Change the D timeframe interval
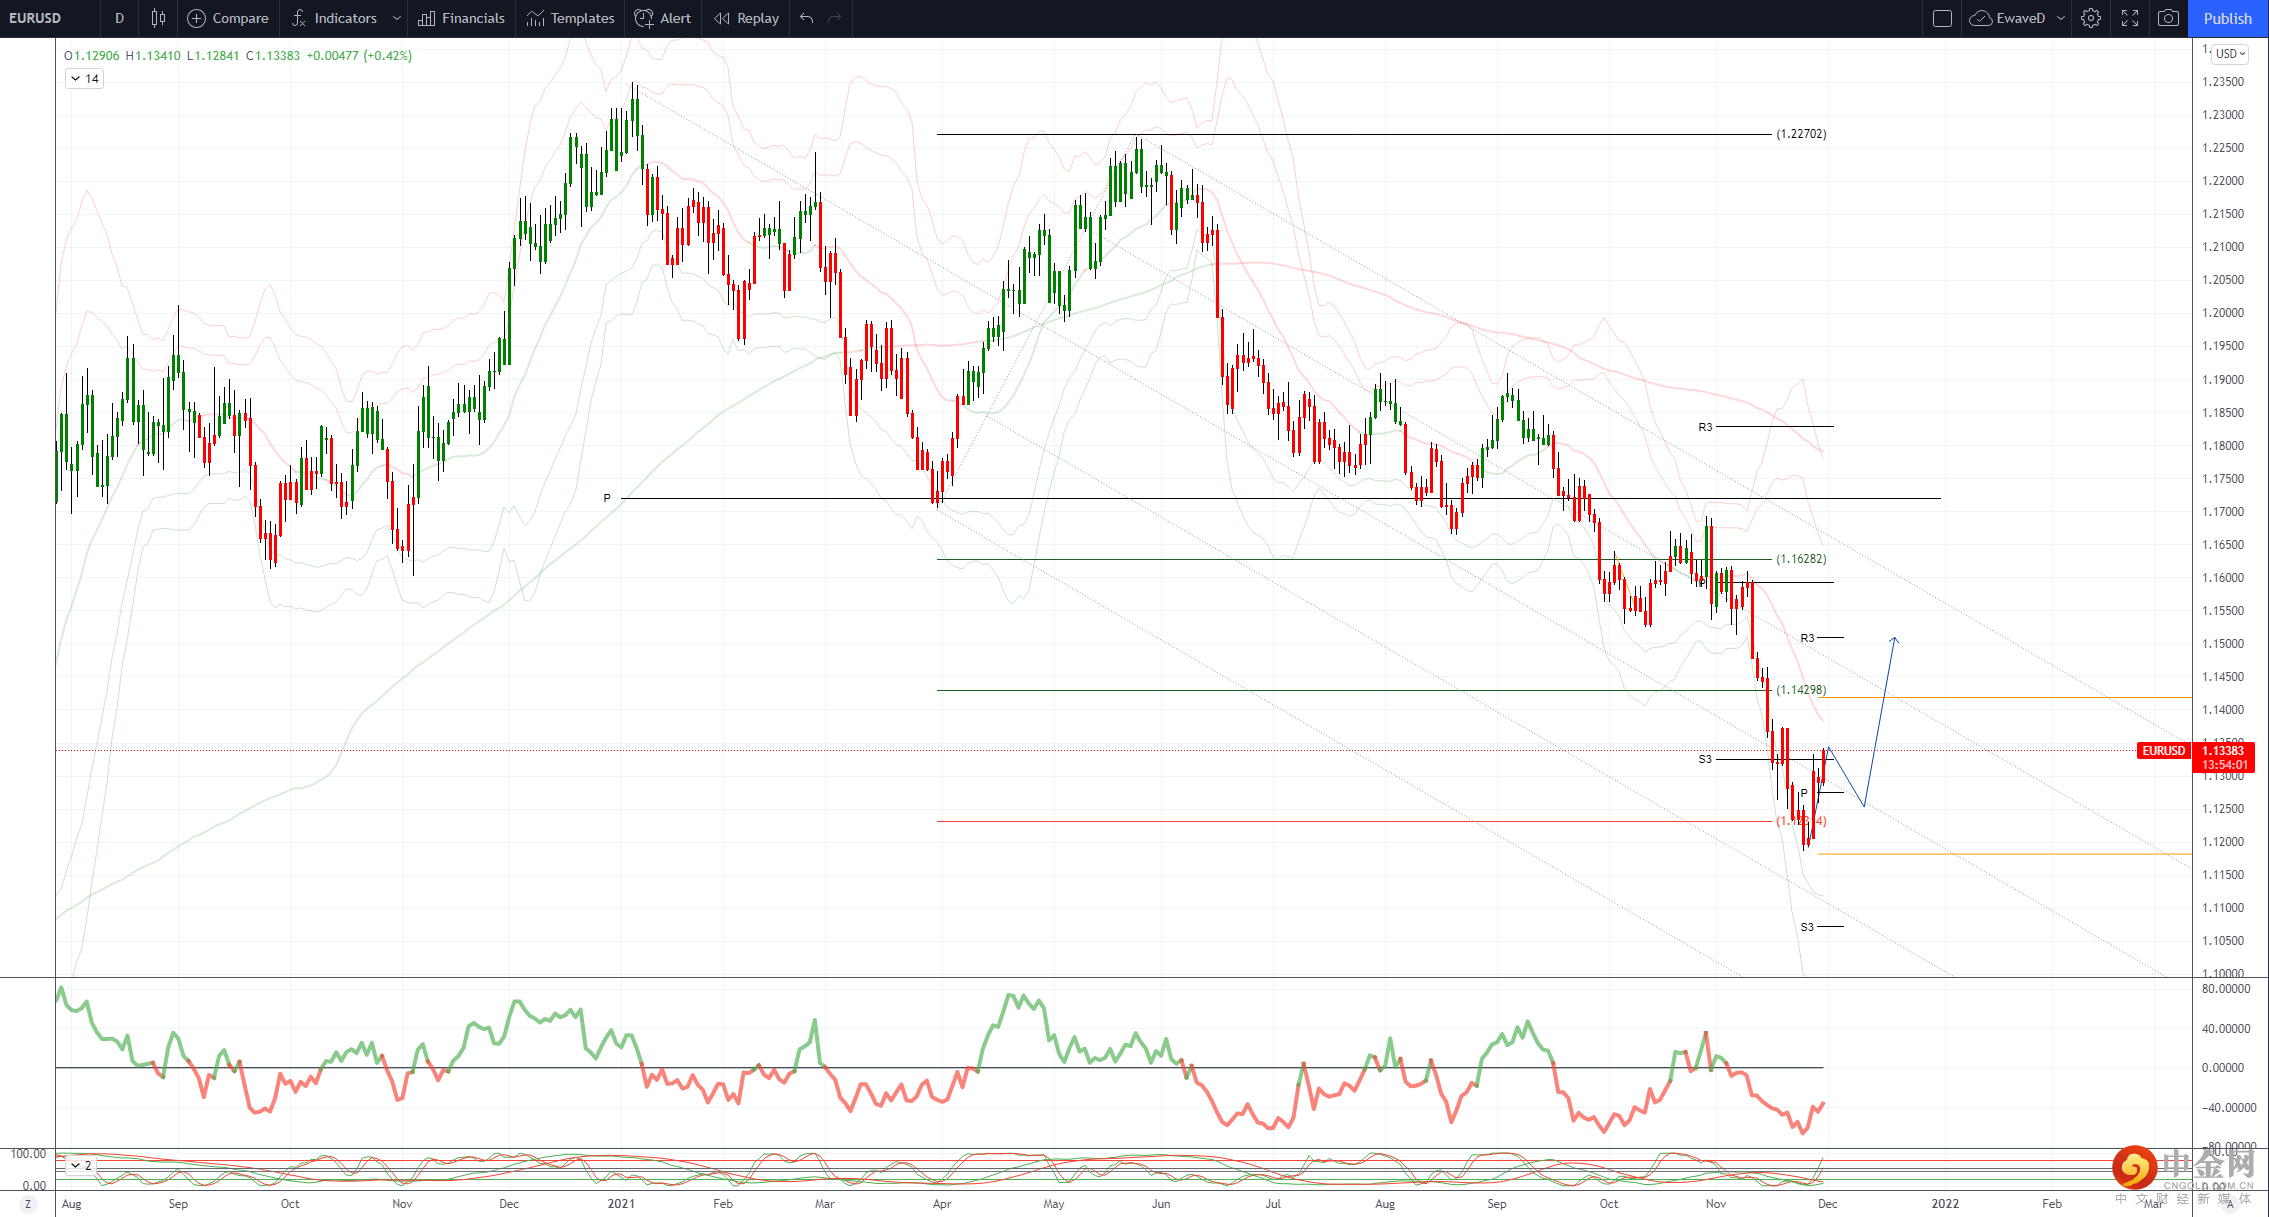The height and width of the screenshot is (1217, 2269). pos(119,18)
